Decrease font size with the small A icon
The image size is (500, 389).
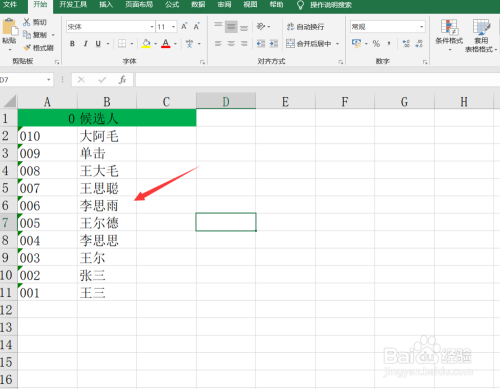point(196,26)
